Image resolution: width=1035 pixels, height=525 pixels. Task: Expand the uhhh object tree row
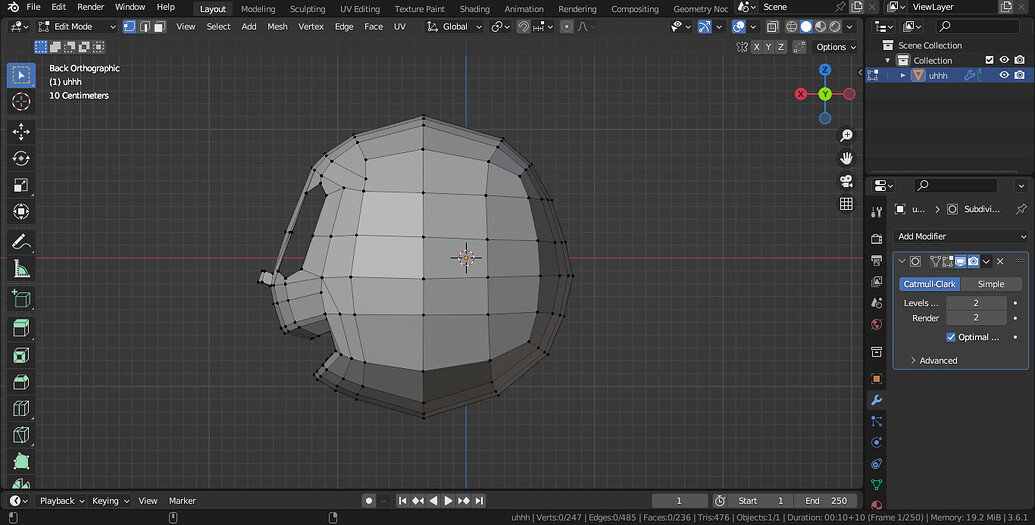(x=903, y=75)
